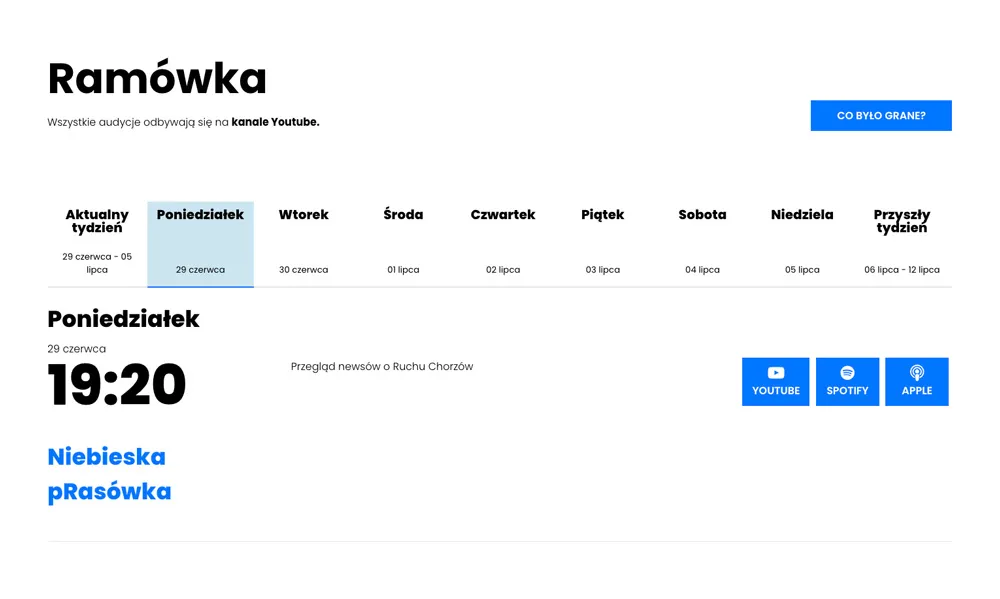Switch to the Wtorek tab

click(x=304, y=244)
